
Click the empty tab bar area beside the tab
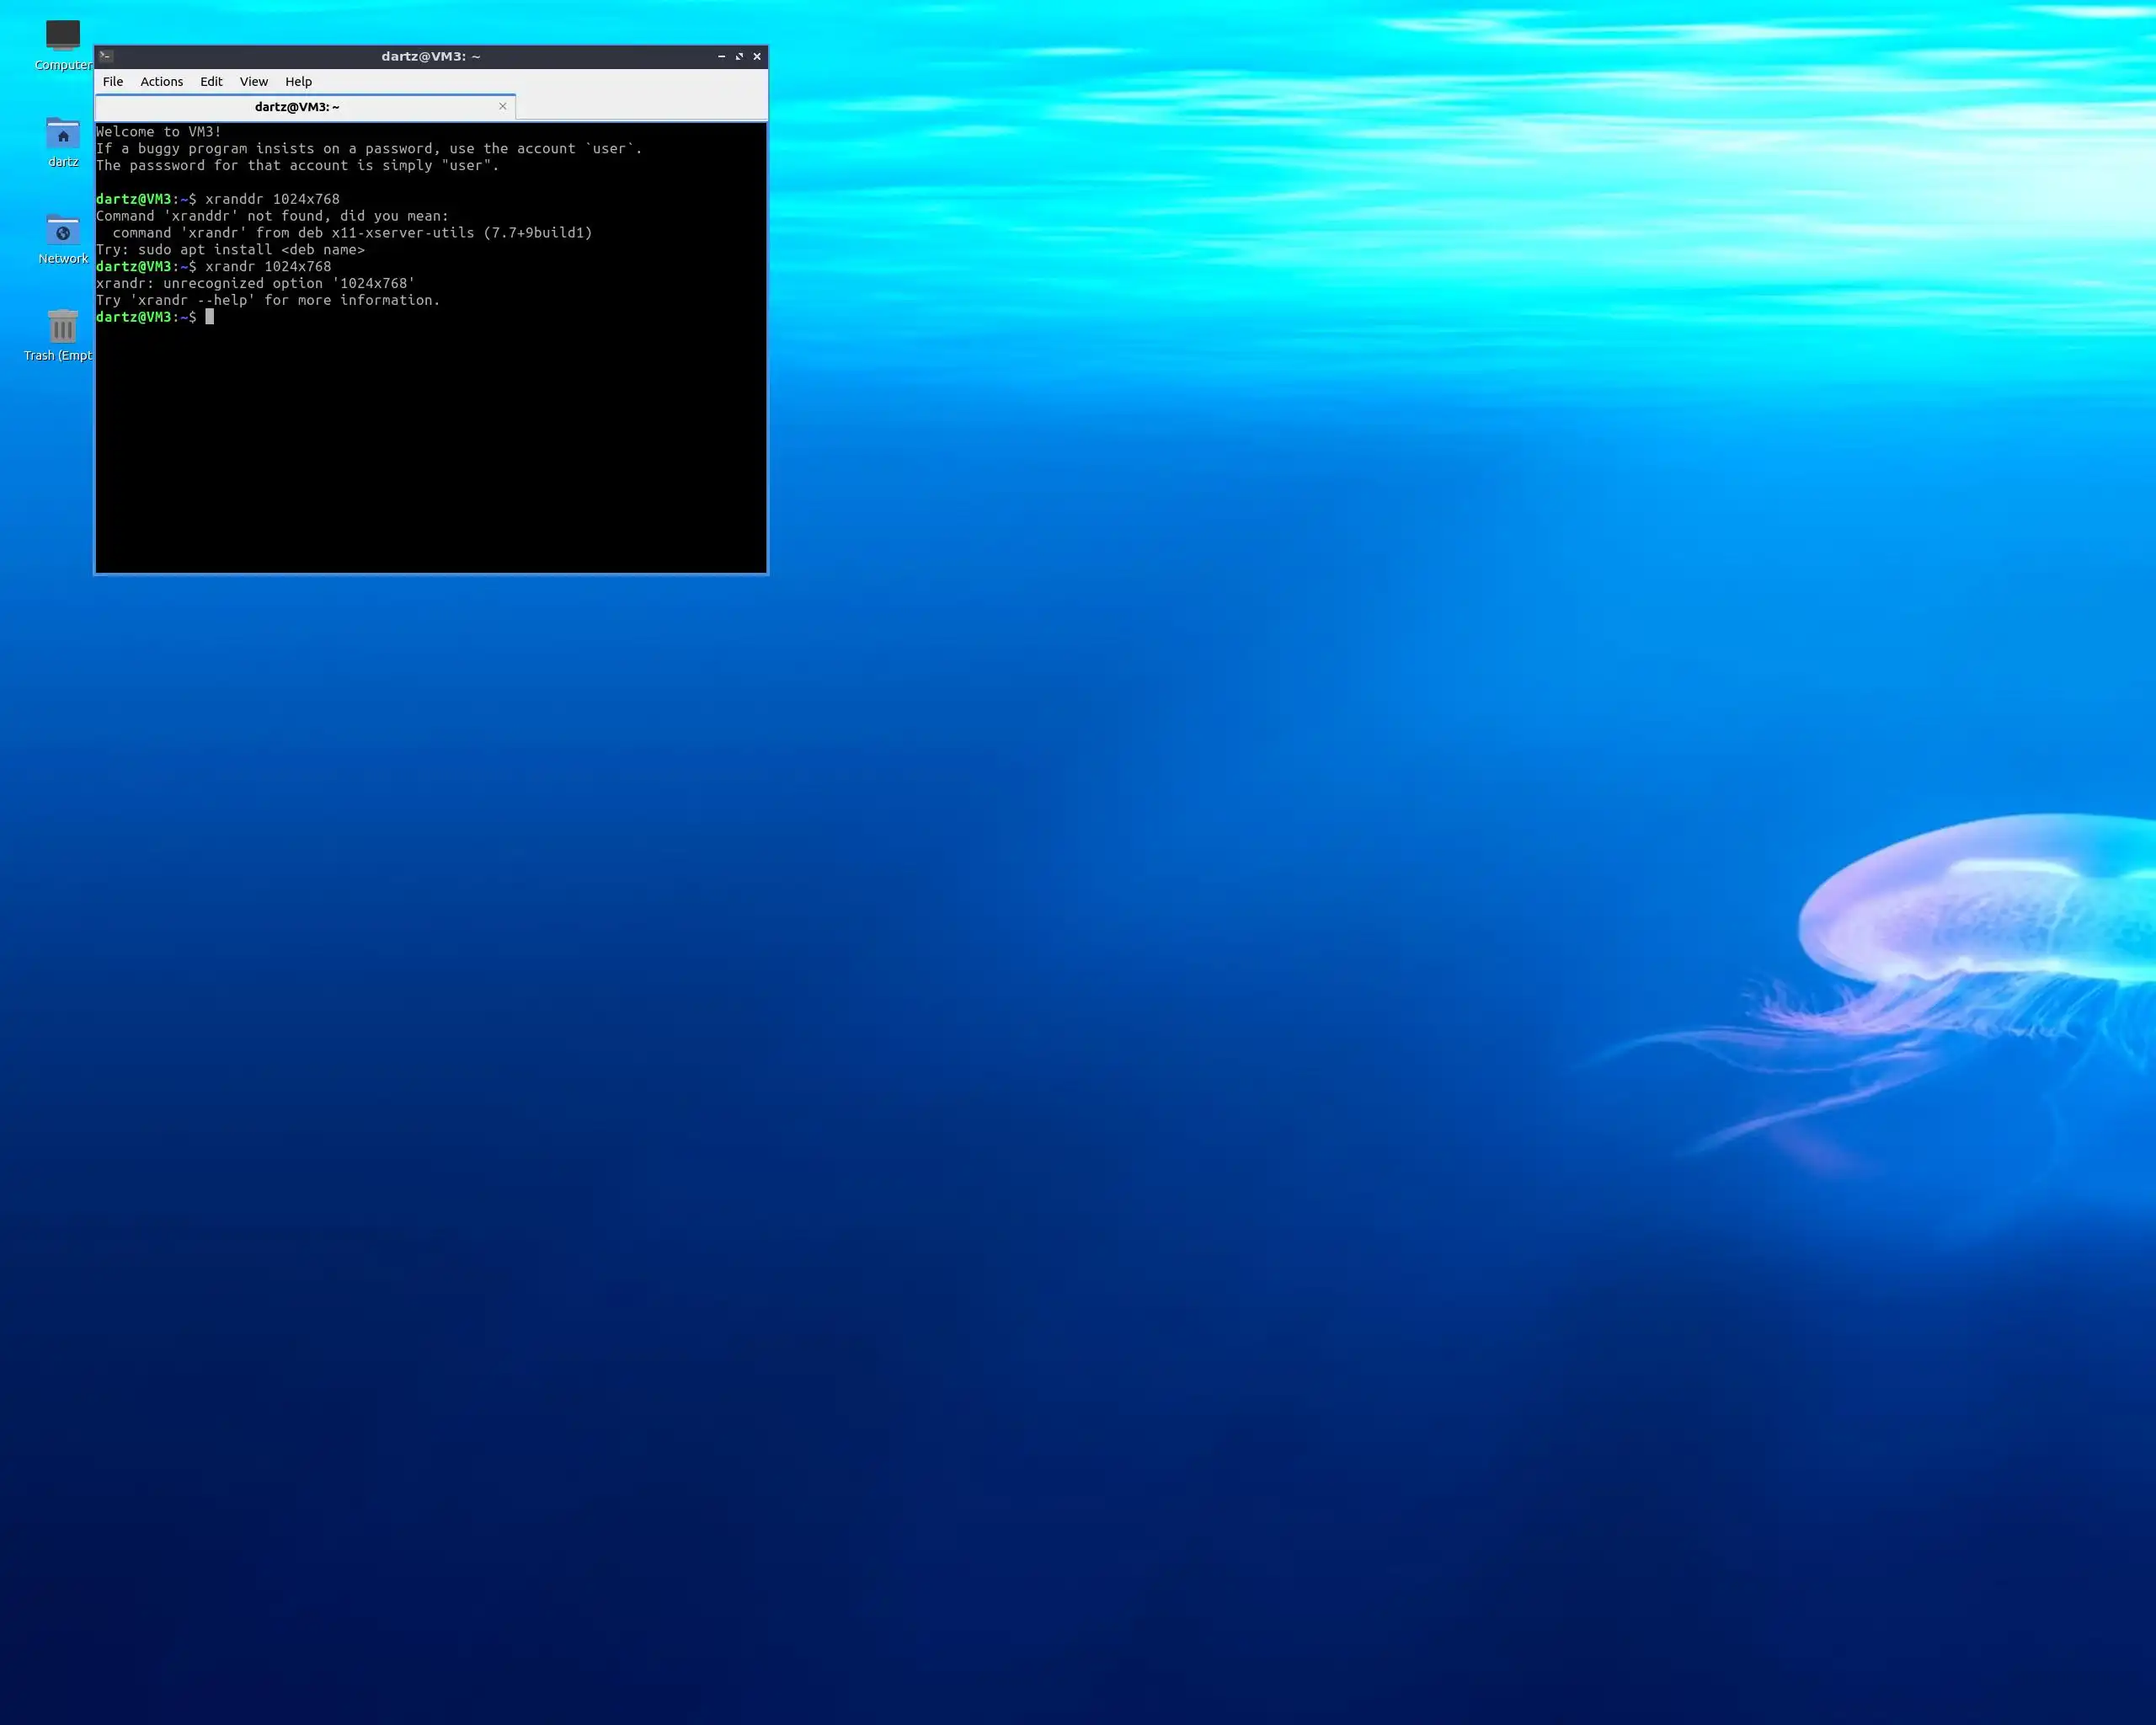(x=640, y=106)
